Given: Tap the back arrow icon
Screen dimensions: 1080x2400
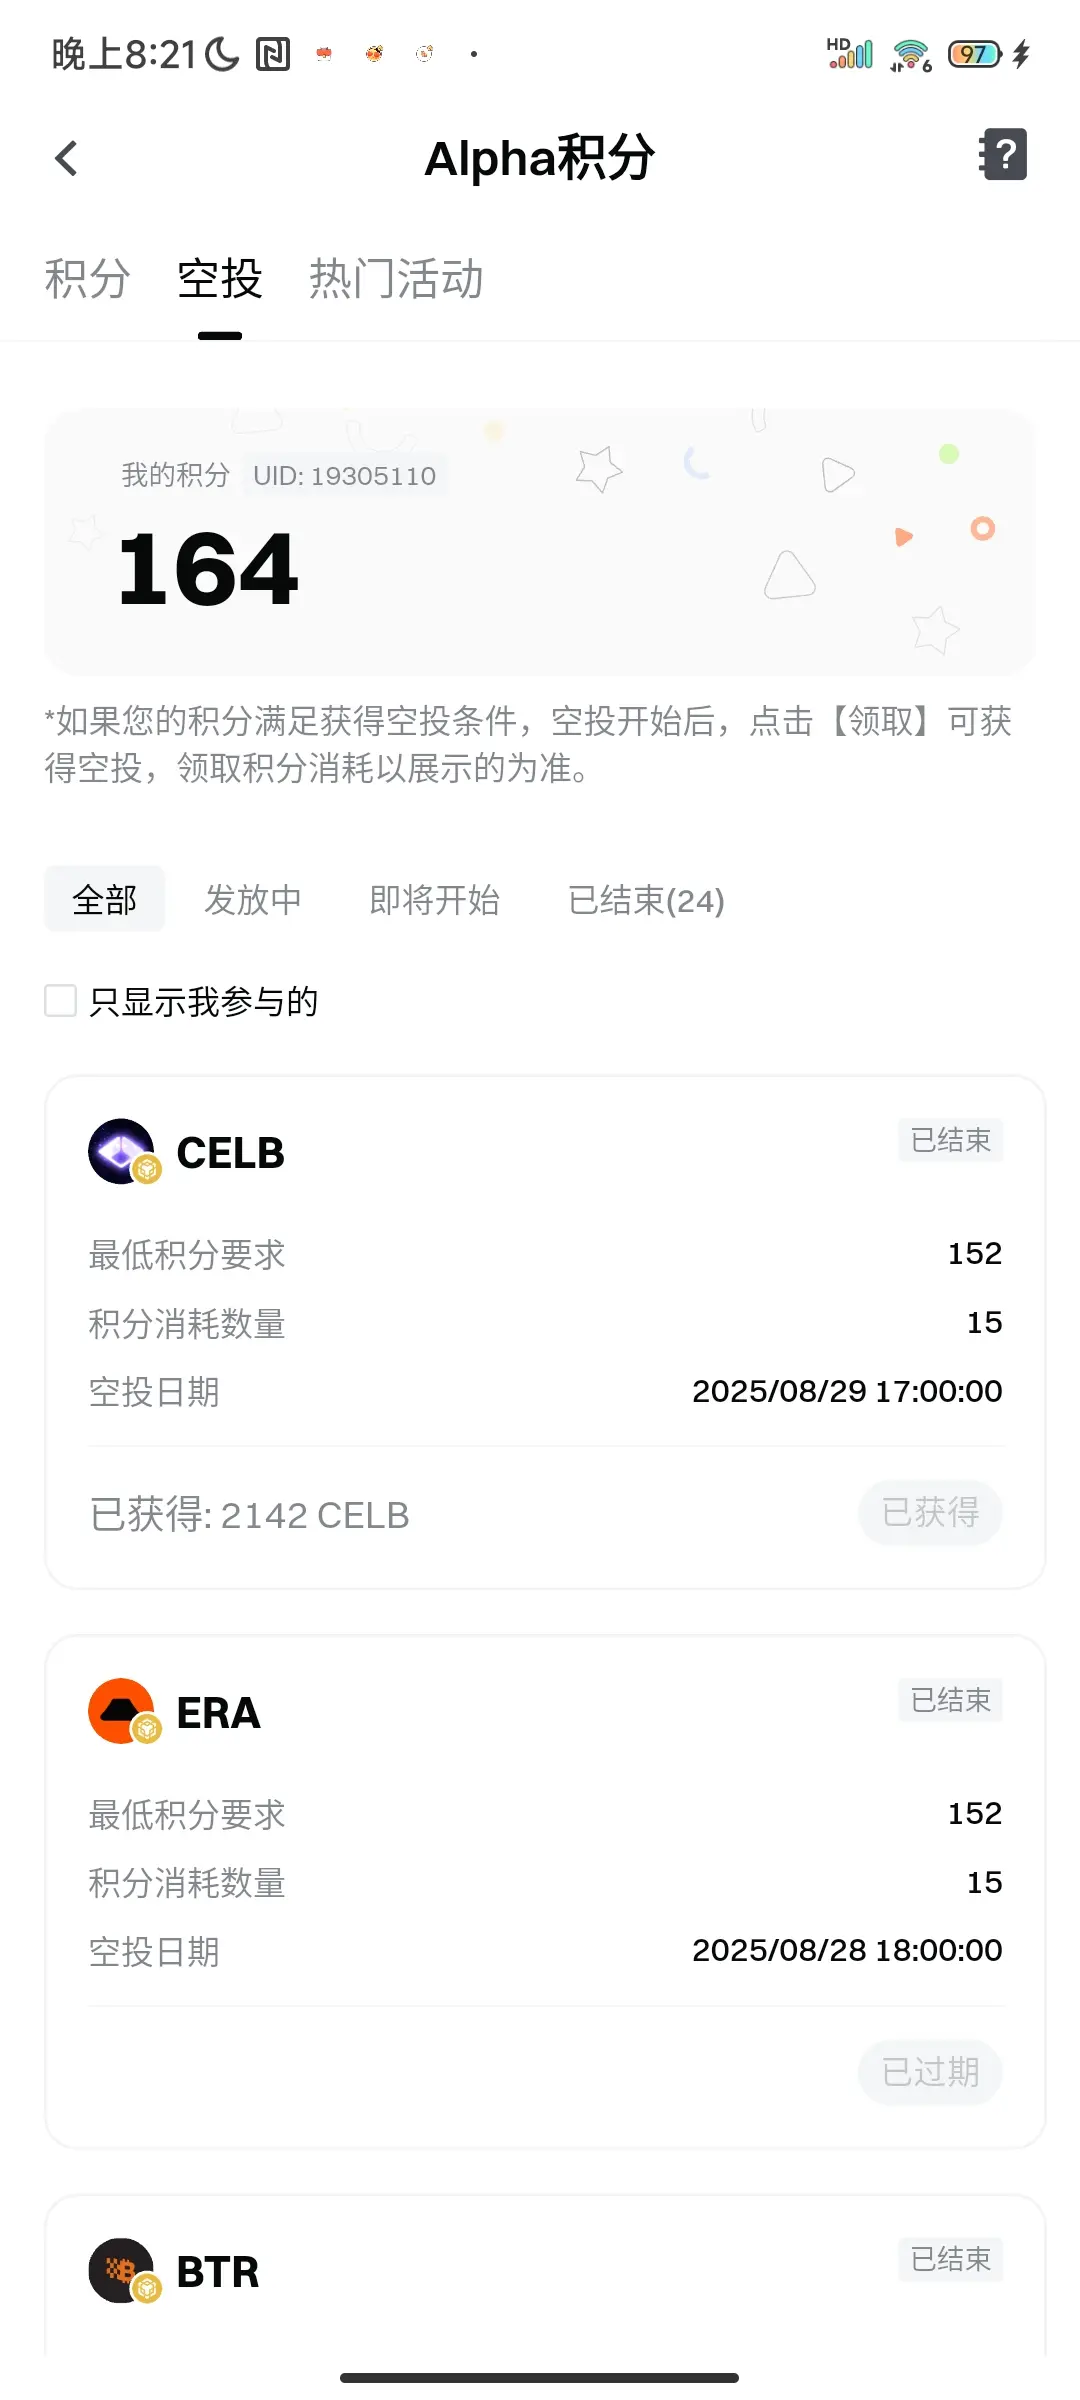Looking at the screenshot, I should pos(66,158).
